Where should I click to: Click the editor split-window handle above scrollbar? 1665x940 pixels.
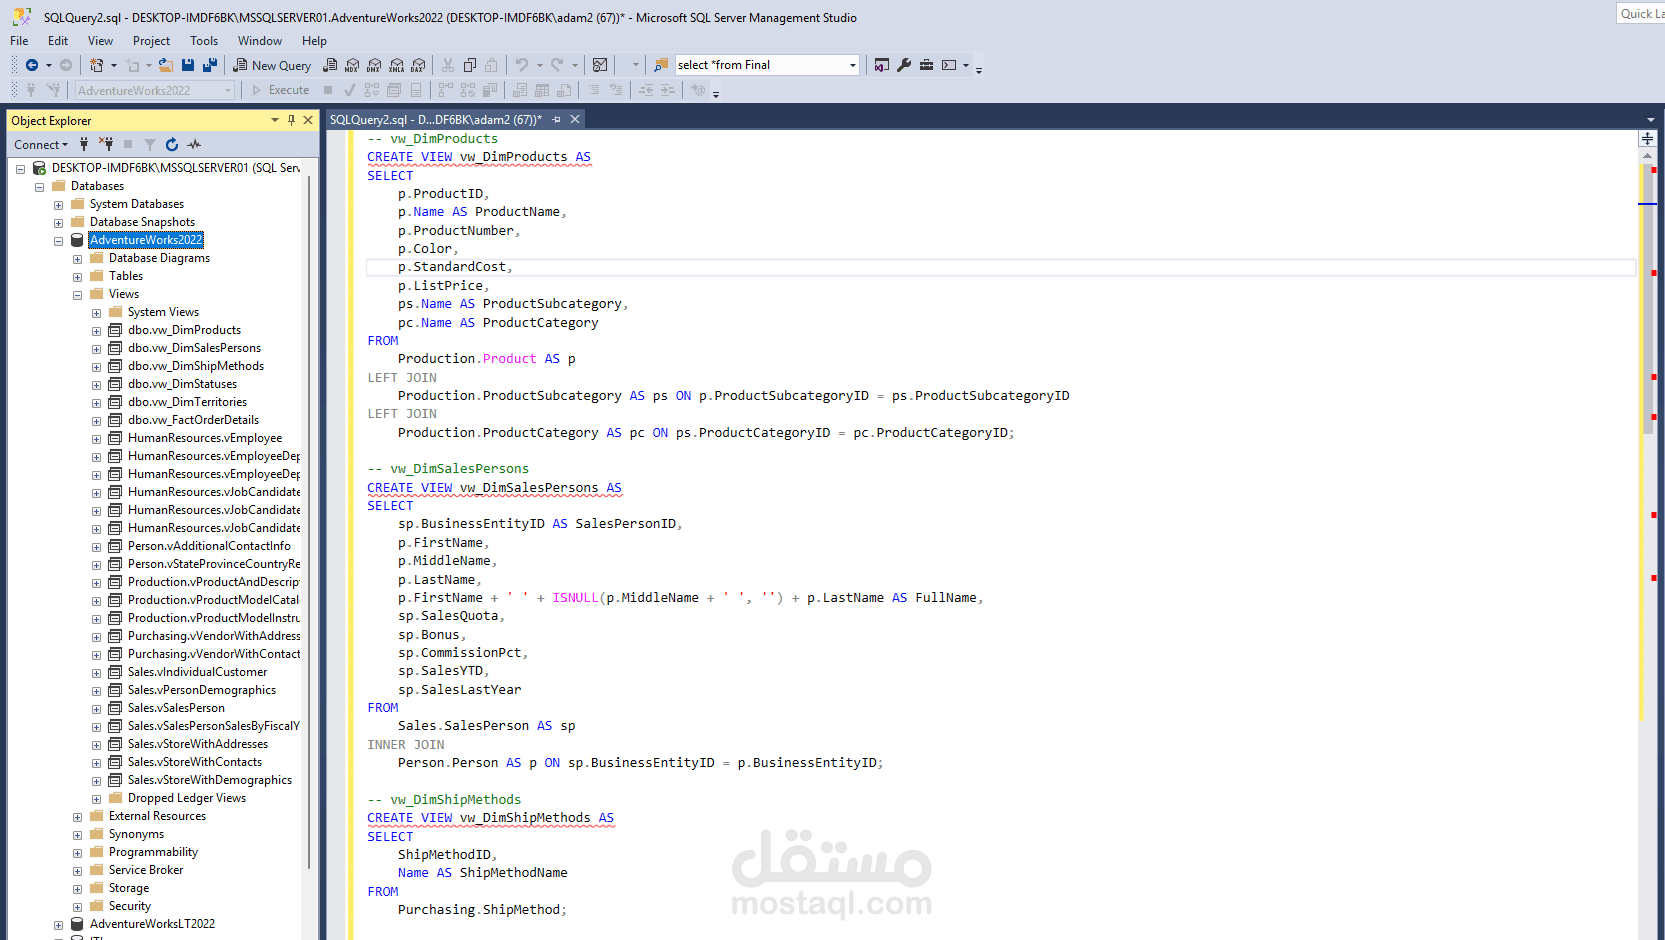[1647, 138]
